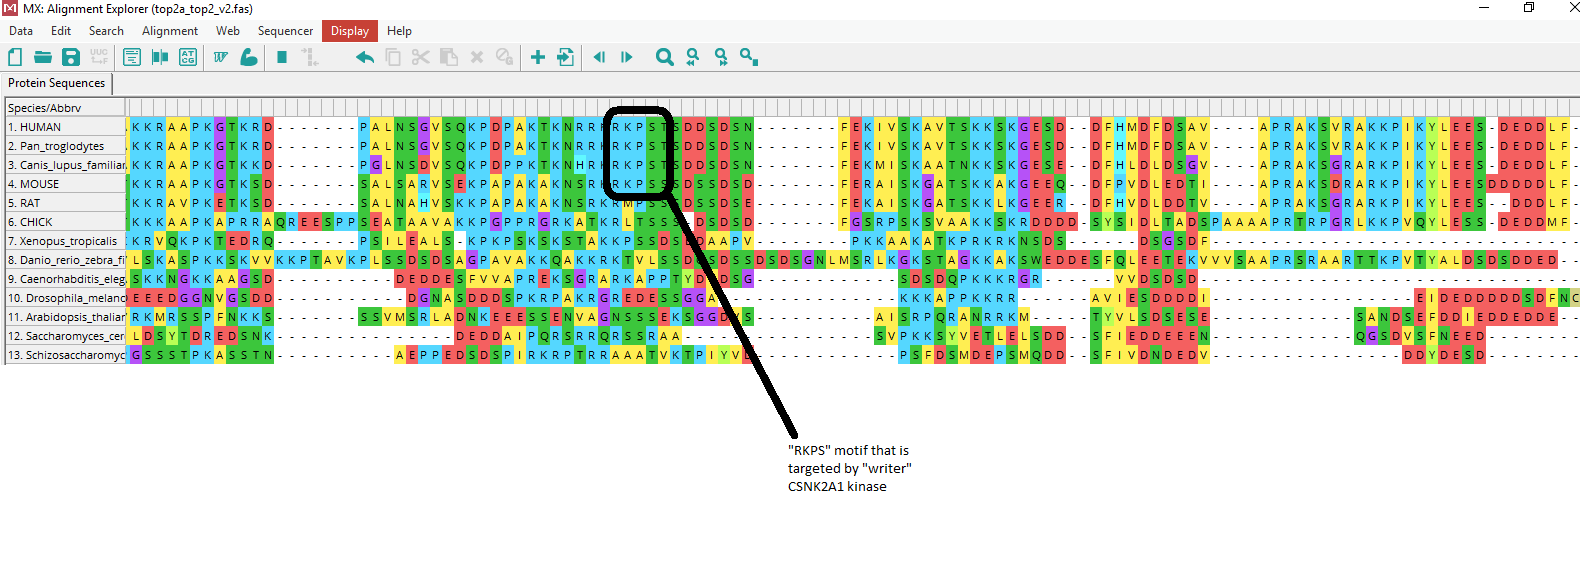Screen dimensions: 1580x584
Task: Open the Sequencer menu
Action: [285, 31]
